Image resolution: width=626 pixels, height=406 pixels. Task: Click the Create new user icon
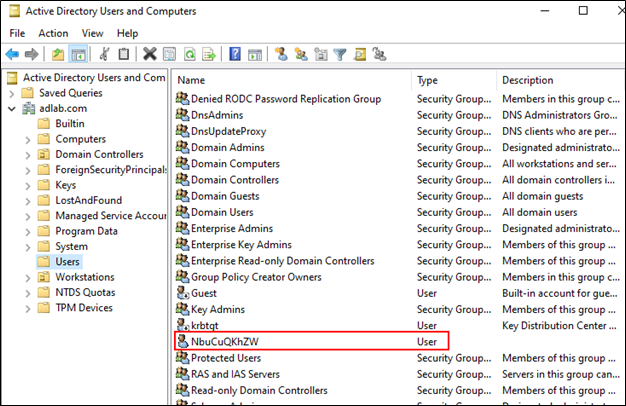point(282,54)
